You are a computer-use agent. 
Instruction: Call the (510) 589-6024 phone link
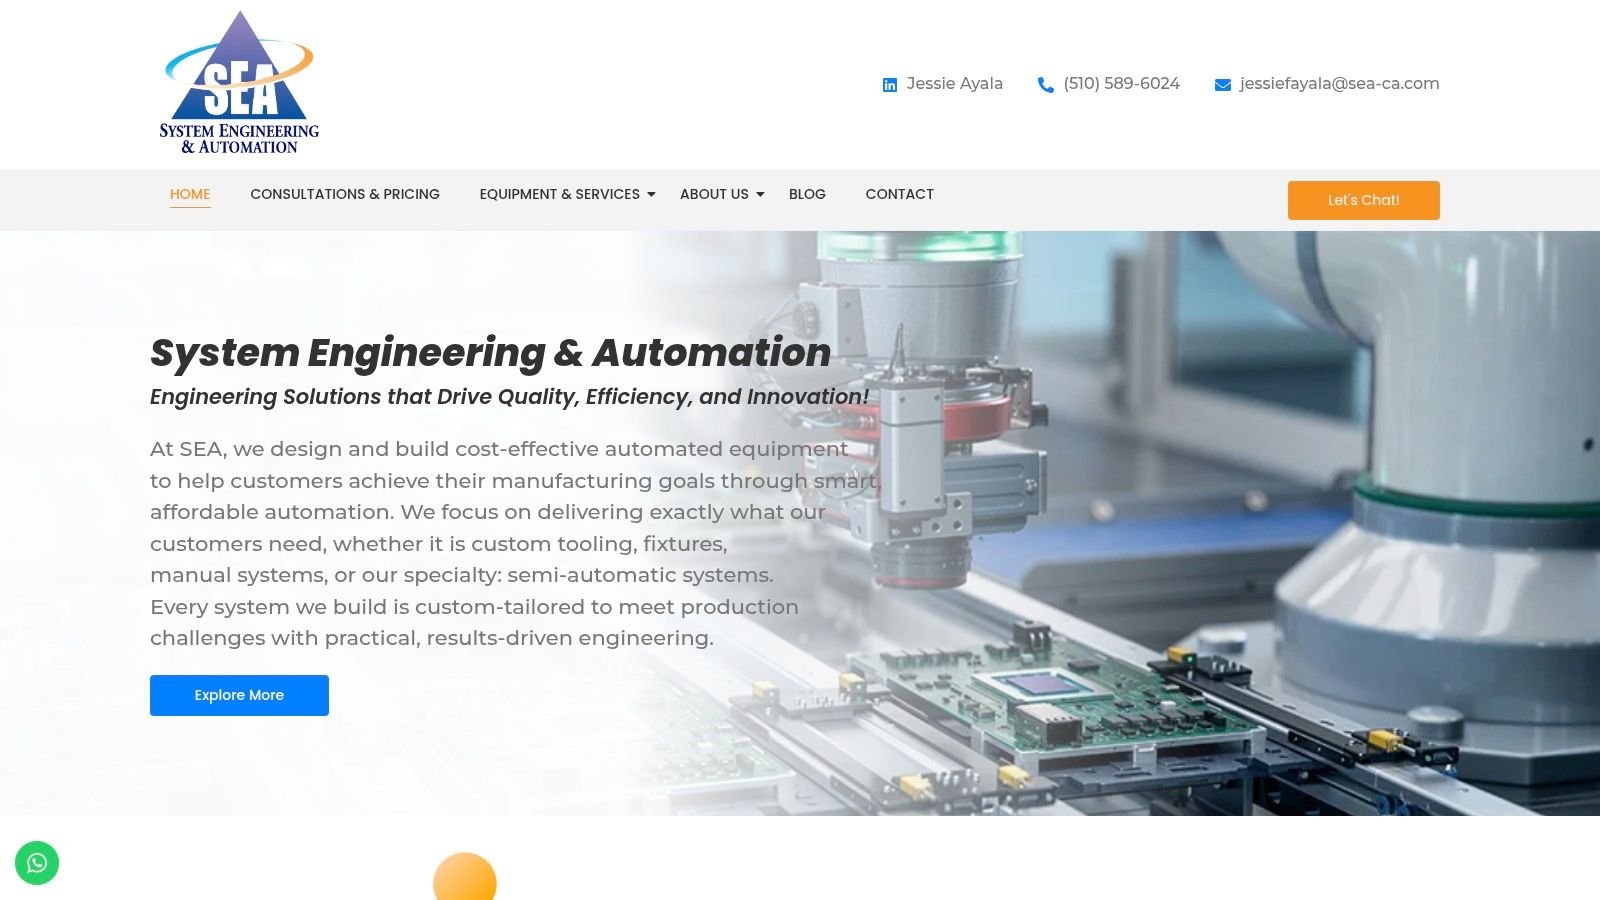(1121, 84)
